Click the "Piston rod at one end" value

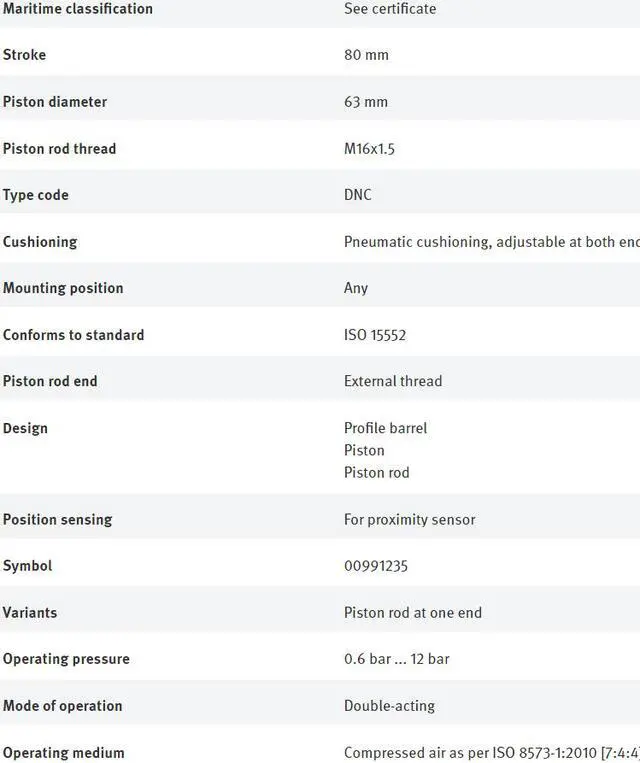point(413,613)
